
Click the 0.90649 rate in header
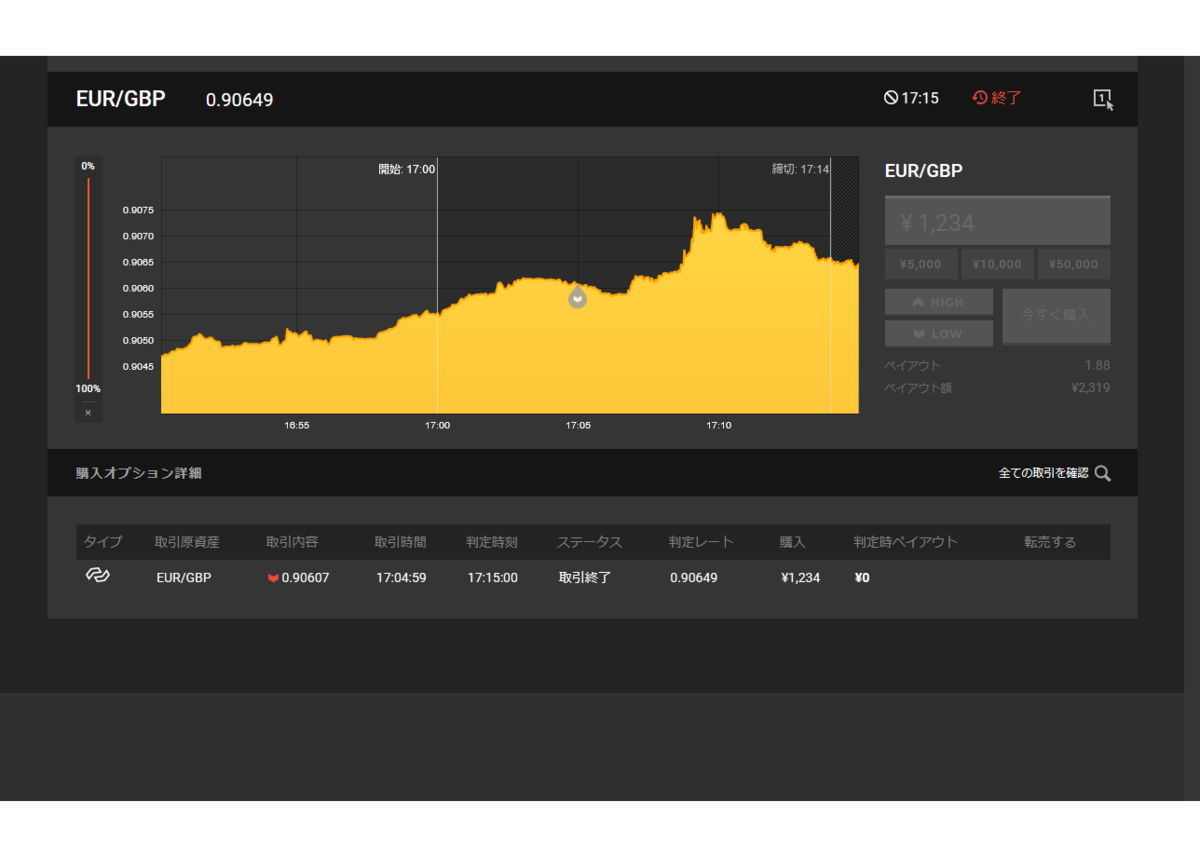[239, 100]
